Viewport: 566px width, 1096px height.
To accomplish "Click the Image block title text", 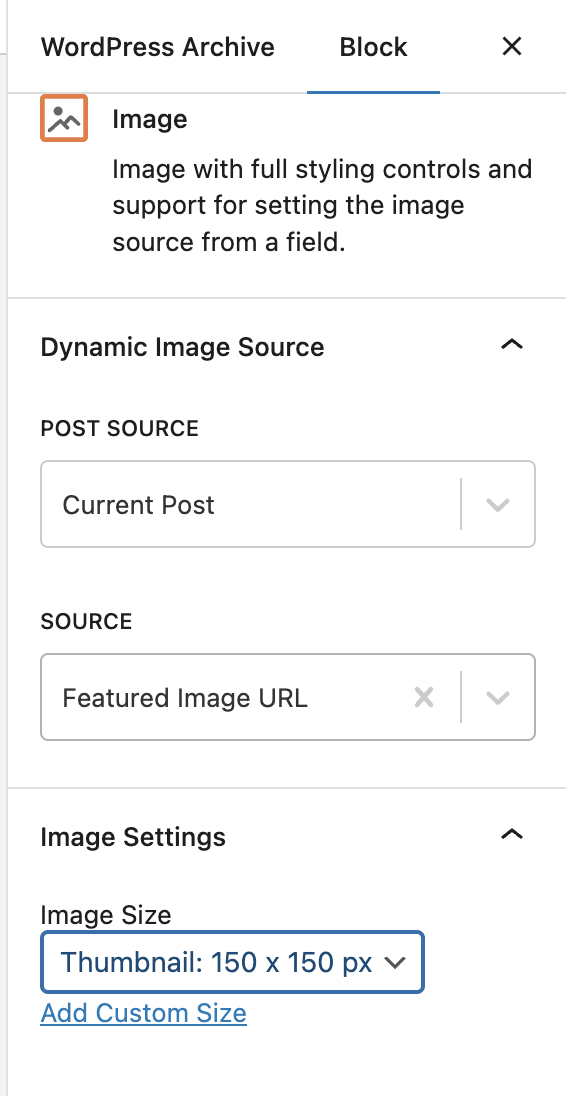I will coord(150,119).
